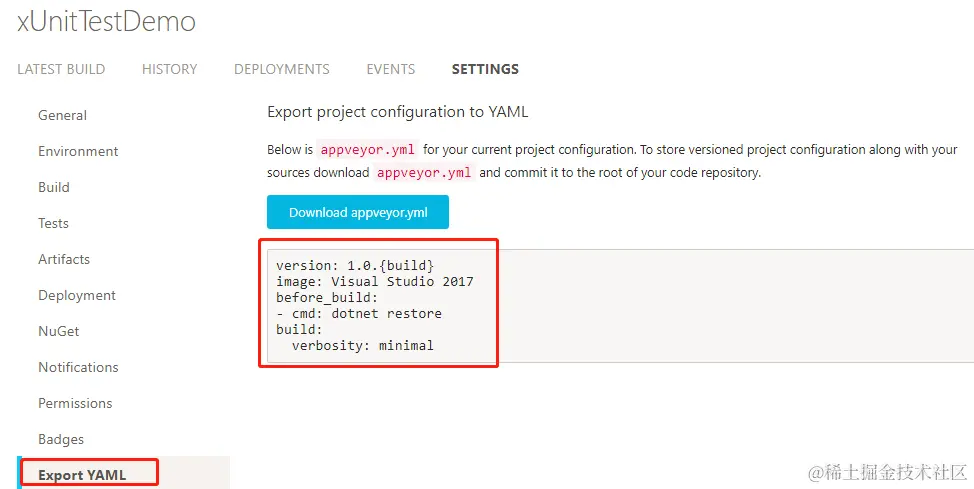This screenshot has width=974, height=489.
Task: Click the 'Export project configuration to YAML' heading
Action: pyautogui.click(x=398, y=112)
